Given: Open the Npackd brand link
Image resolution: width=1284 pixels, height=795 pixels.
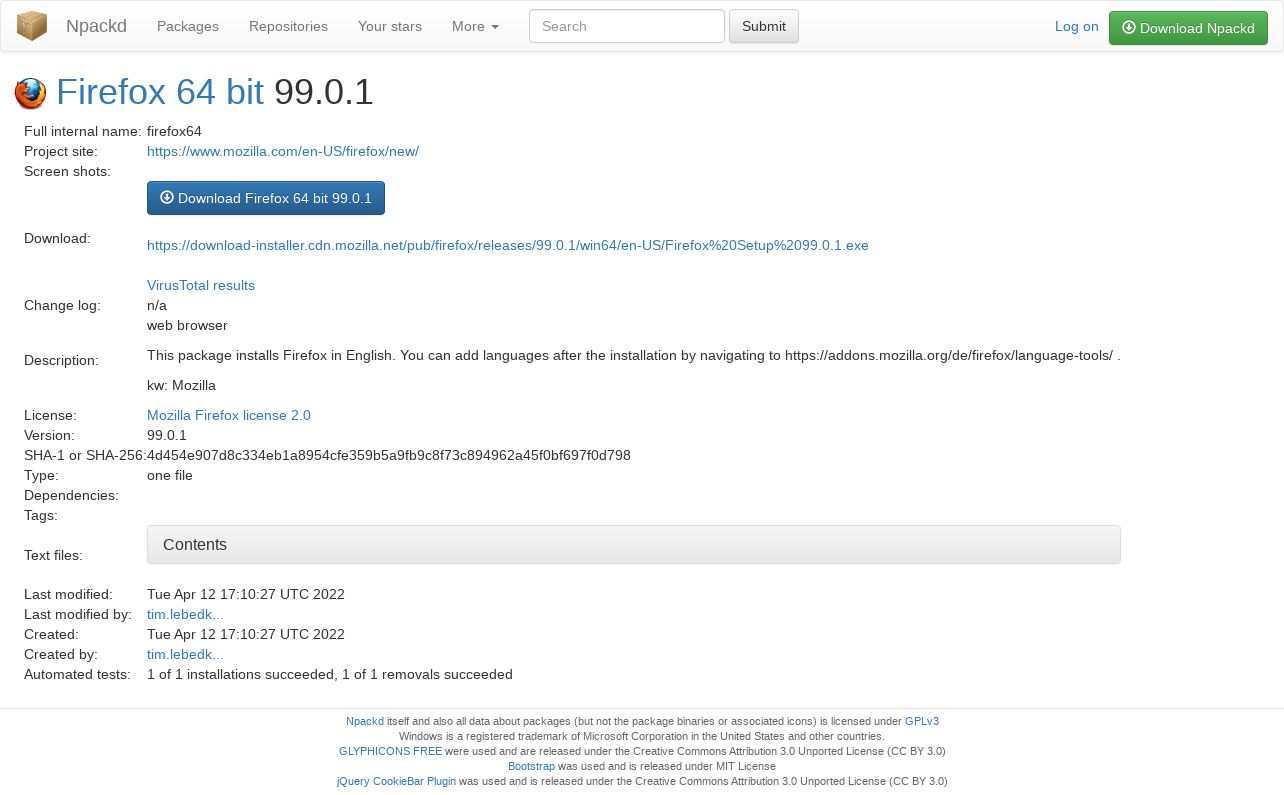Looking at the screenshot, I should point(96,26).
